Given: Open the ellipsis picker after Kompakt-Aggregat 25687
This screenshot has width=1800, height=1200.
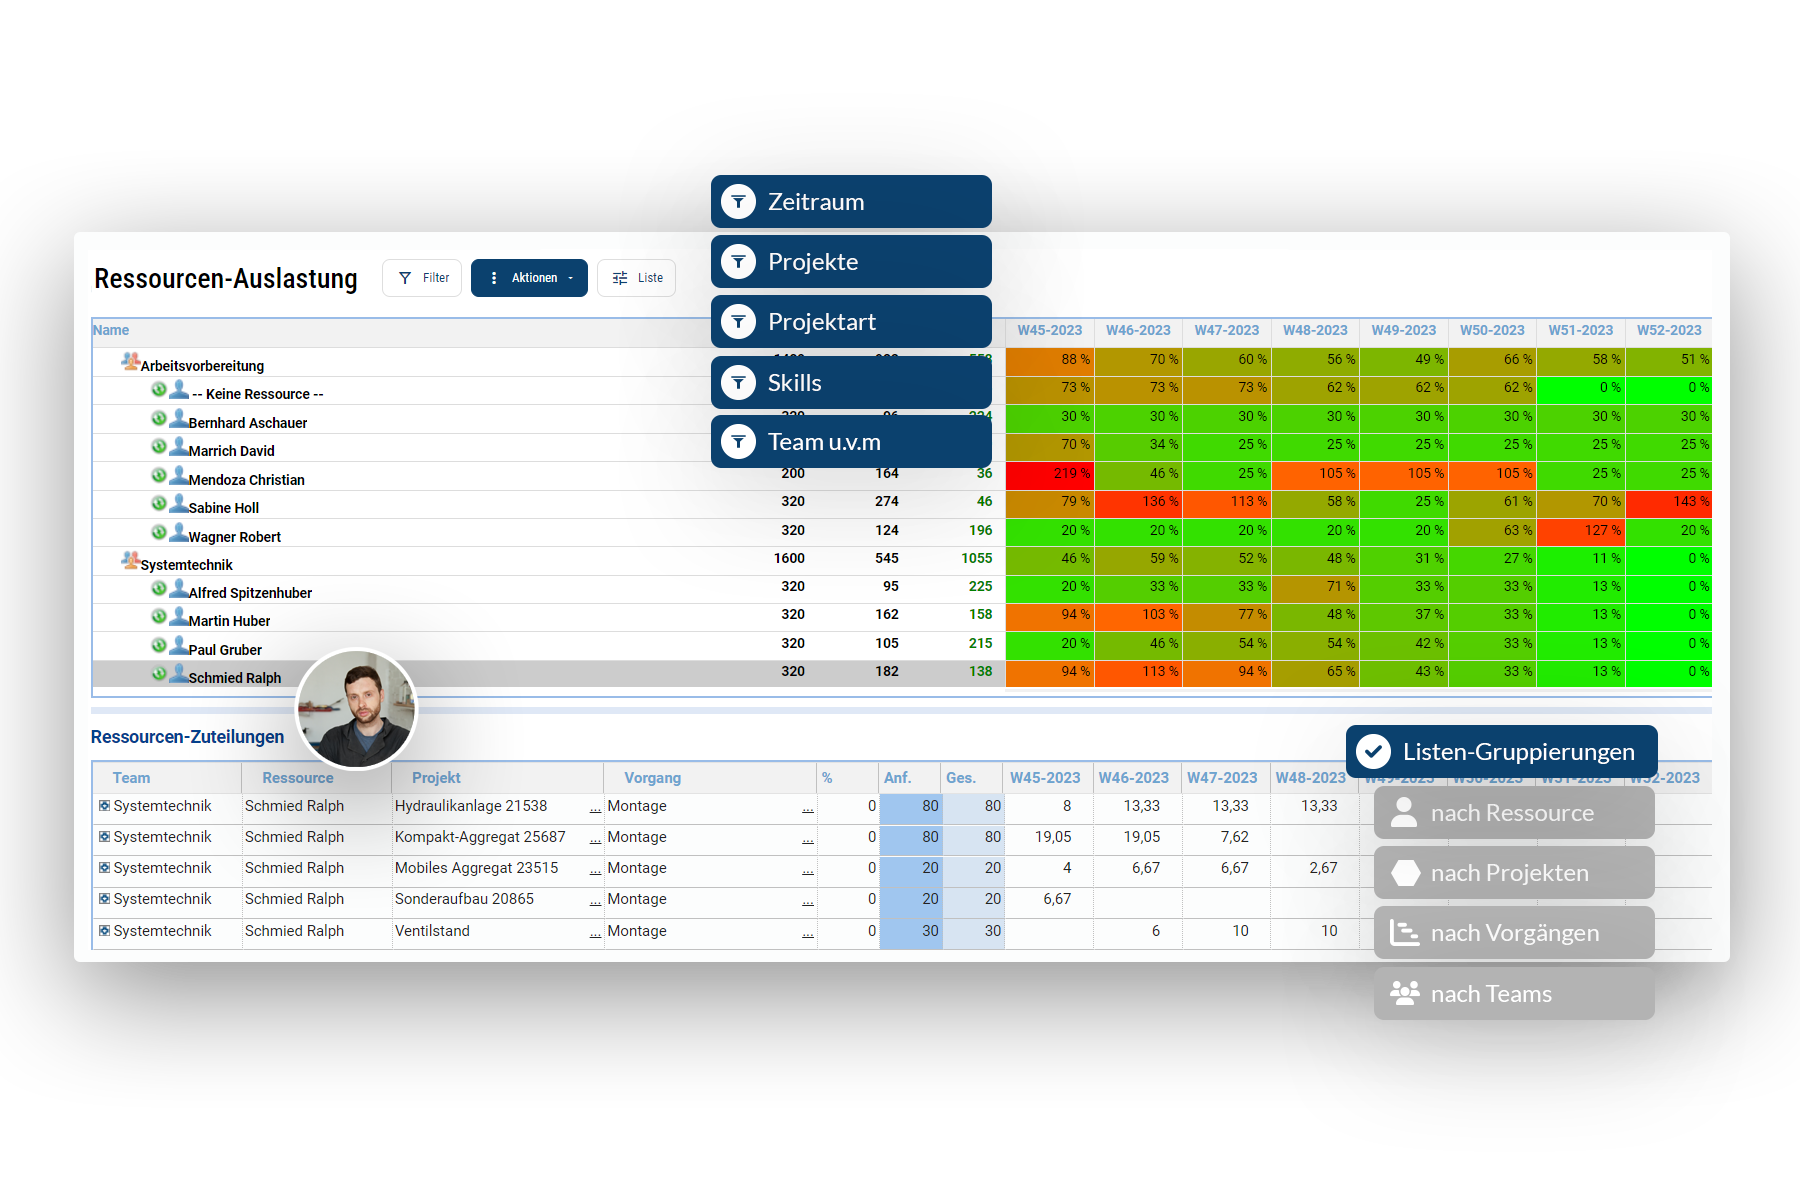Looking at the screenshot, I should click(595, 839).
